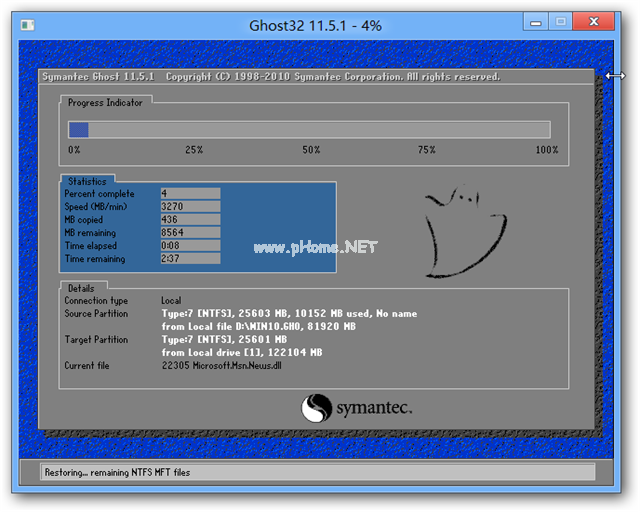Click the 'Current file' label
Viewport: 640px width, 512px height.
point(87,365)
